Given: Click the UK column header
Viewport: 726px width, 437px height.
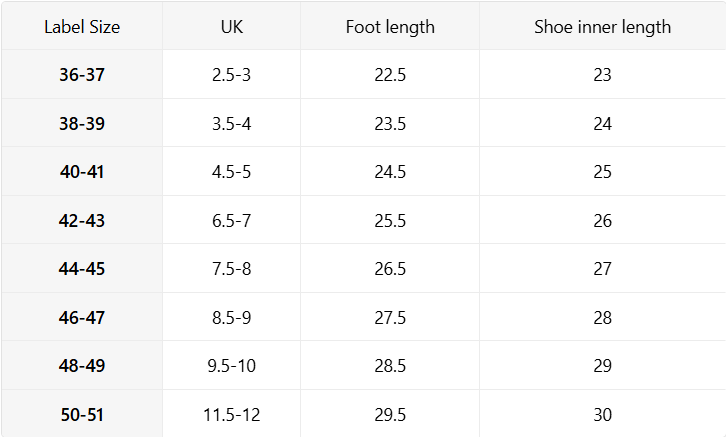Looking at the screenshot, I should coord(231,27).
